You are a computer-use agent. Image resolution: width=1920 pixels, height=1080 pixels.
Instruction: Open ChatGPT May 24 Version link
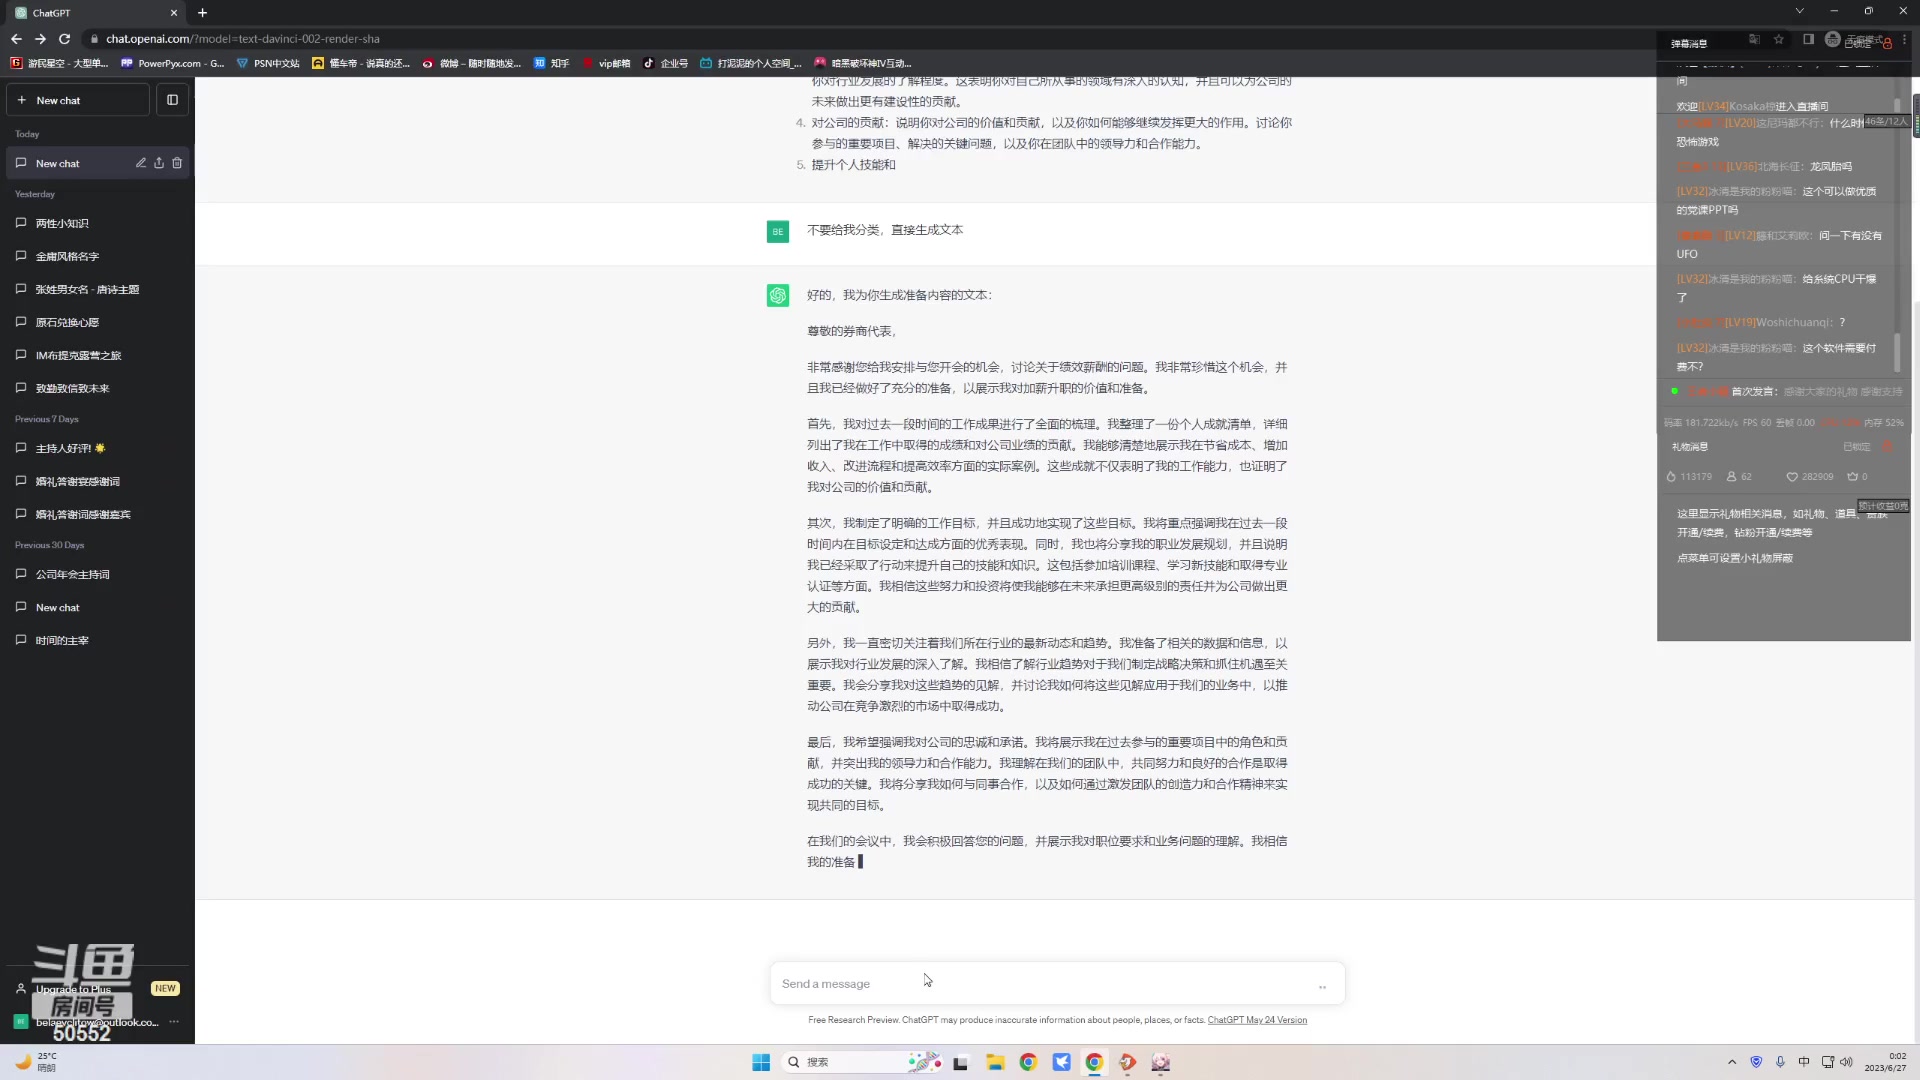click(x=1257, y=1020)
